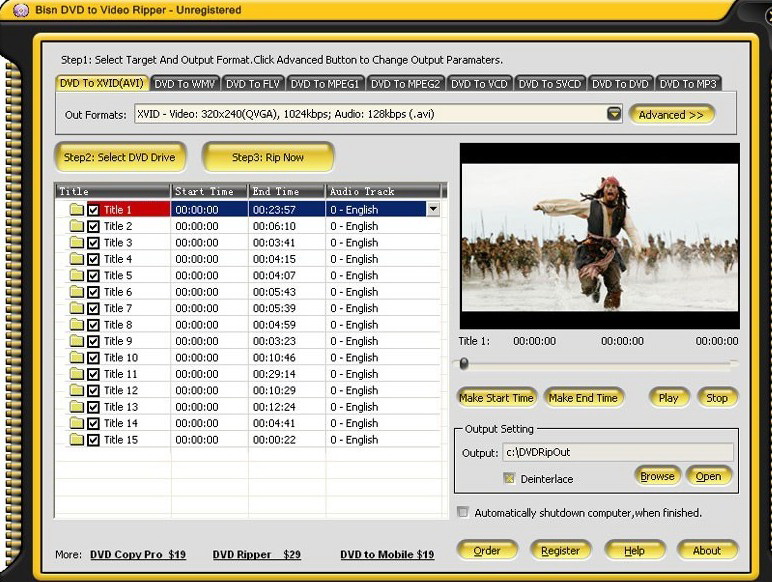Click the folder icon beside Title 7

coord(76,308)
